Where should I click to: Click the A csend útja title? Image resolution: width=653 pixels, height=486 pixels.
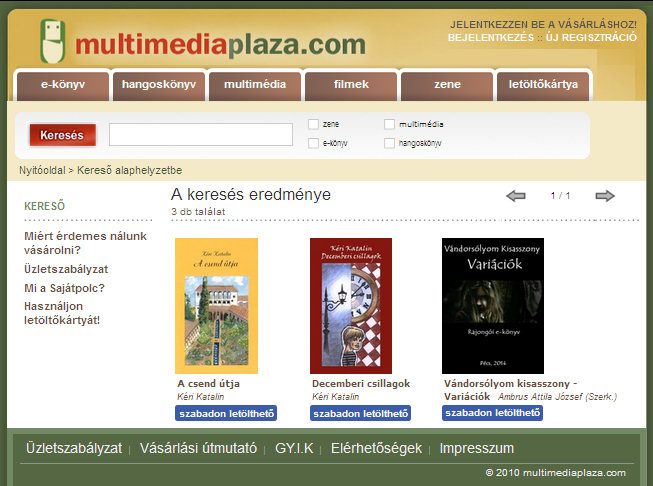pos(208,384)
